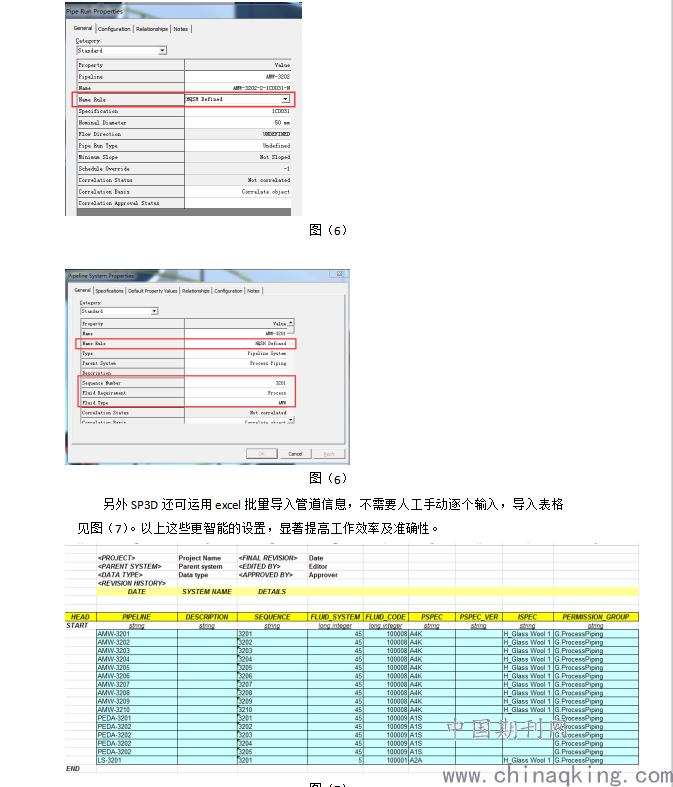
Task: Click sequence cell 3210
Action: pyautogui.click(x=273, y=710)
